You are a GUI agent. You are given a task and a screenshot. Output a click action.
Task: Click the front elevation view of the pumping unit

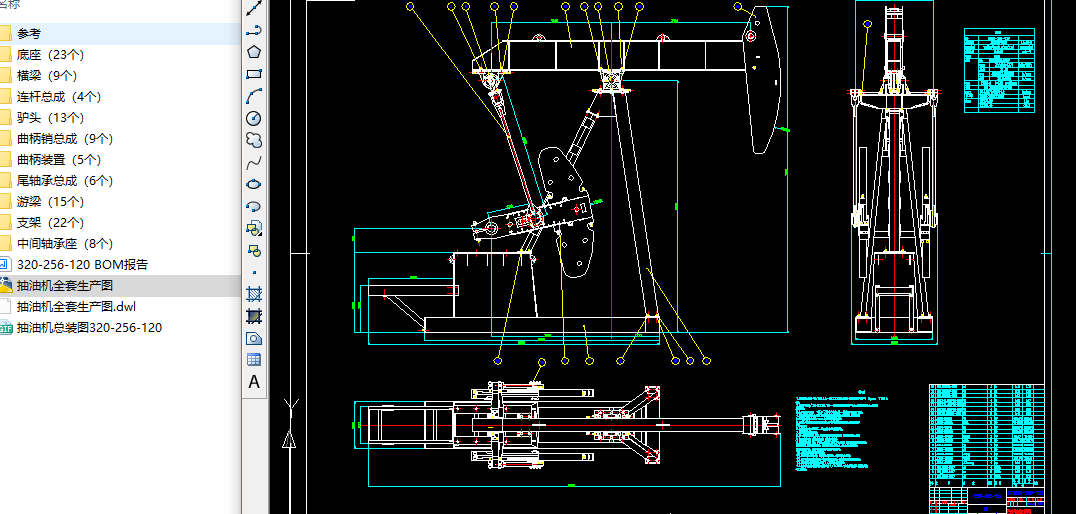pos(895,172)
